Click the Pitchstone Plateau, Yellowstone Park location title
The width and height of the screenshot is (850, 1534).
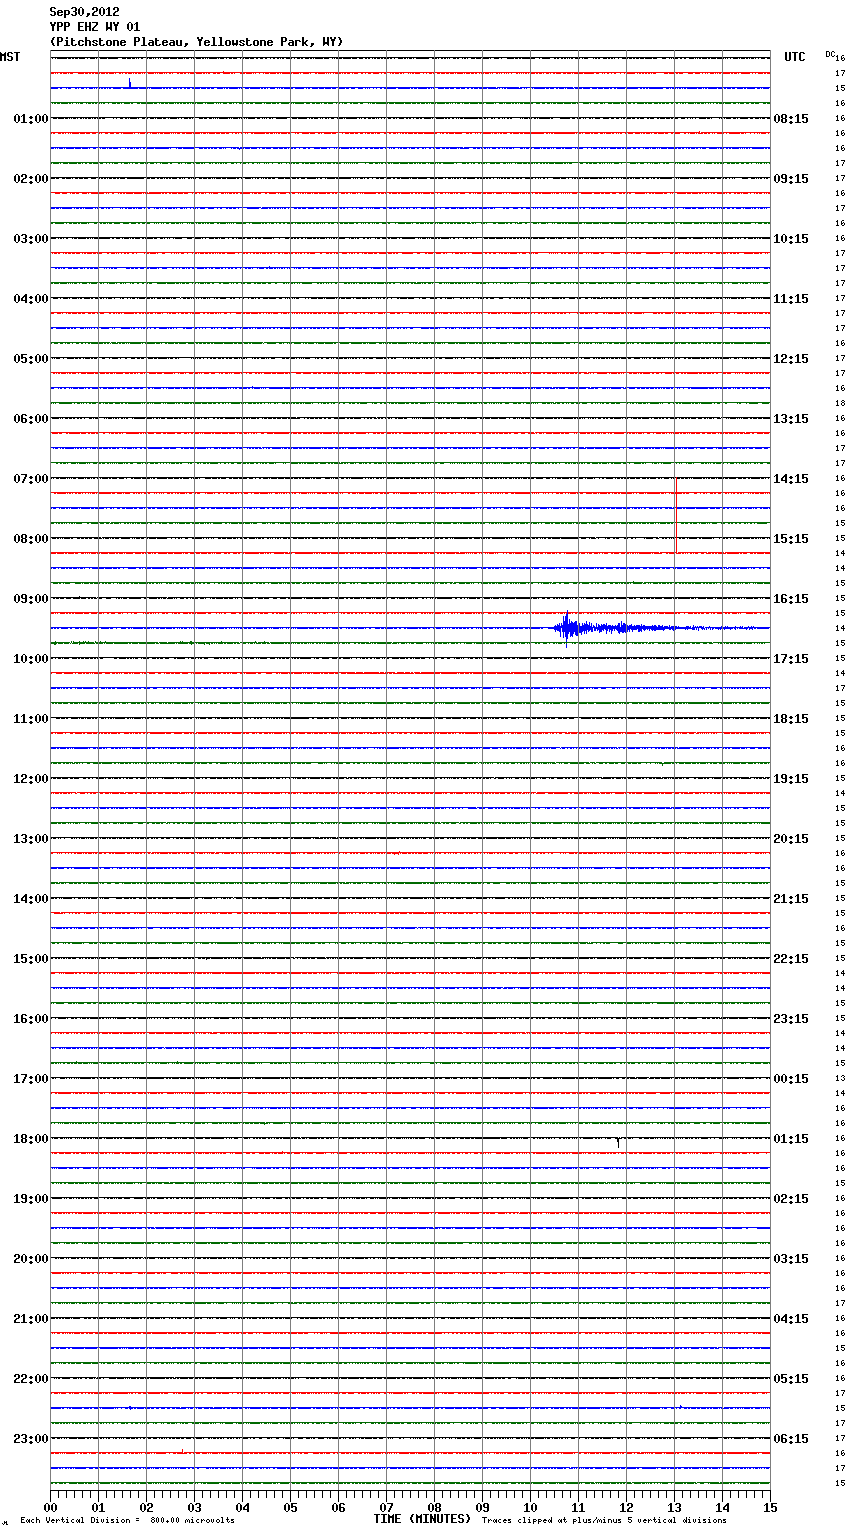click(x=196, y=42)
